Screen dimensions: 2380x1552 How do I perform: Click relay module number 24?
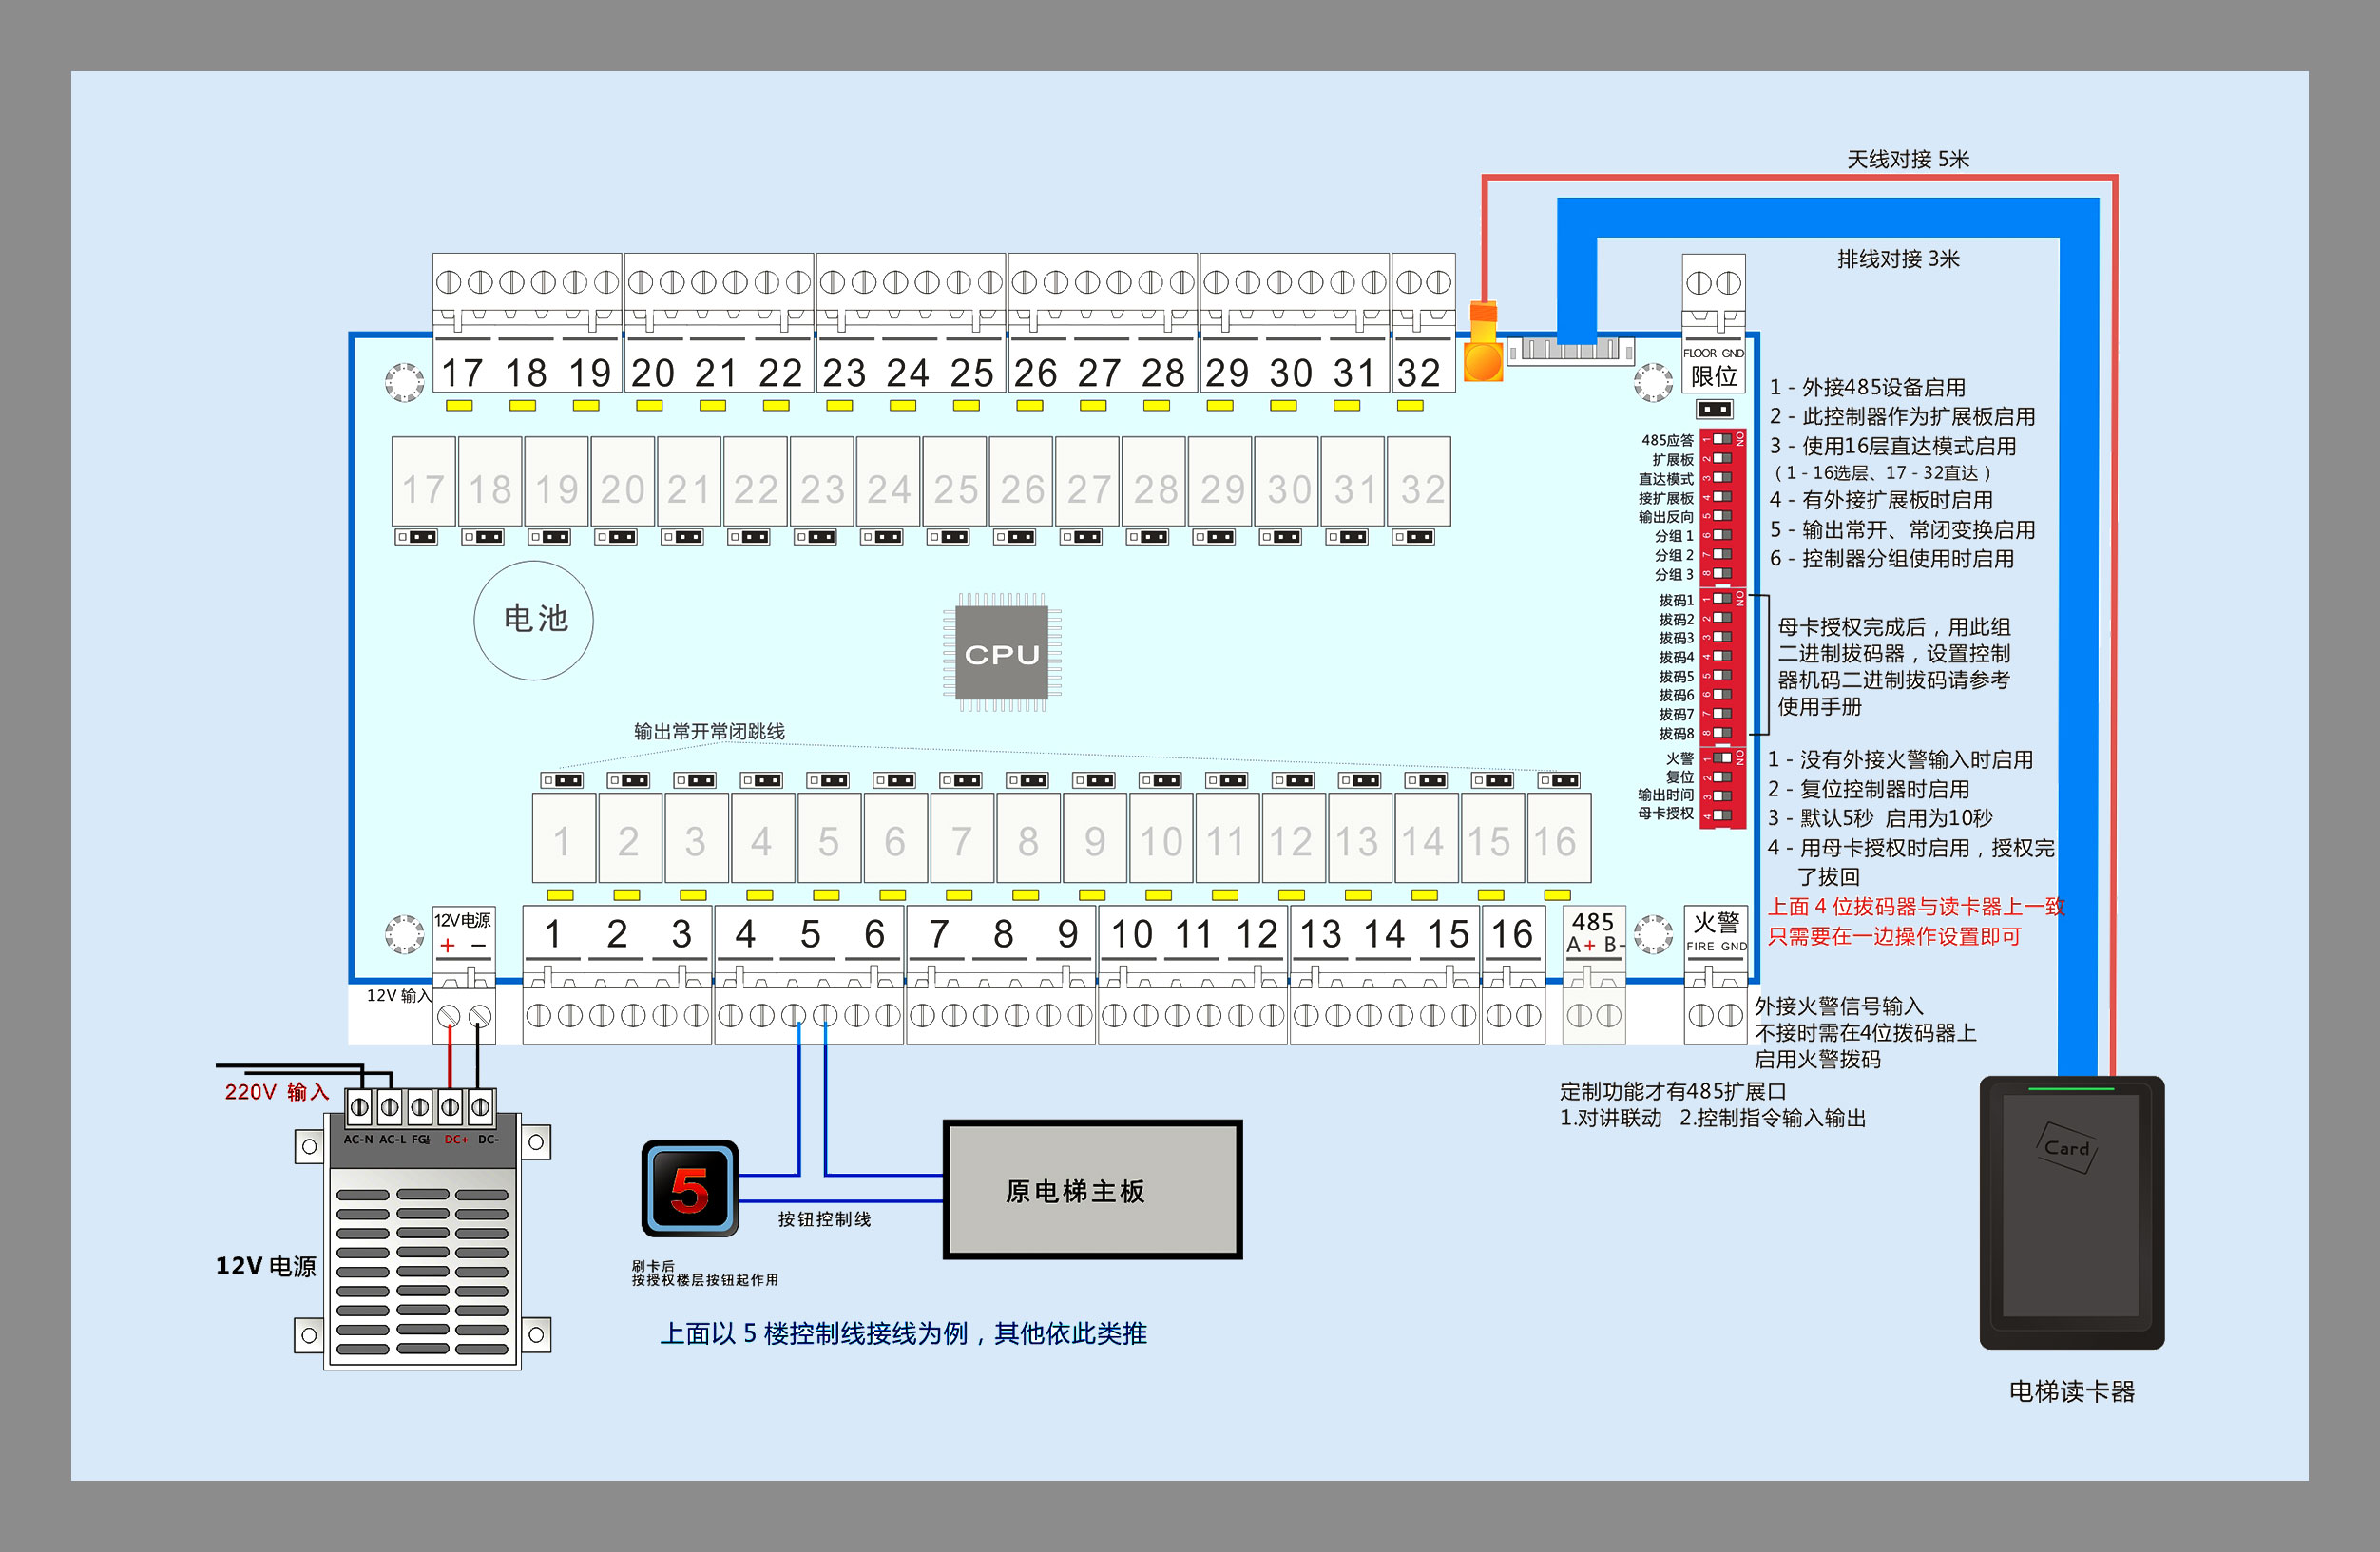(888, 481)
